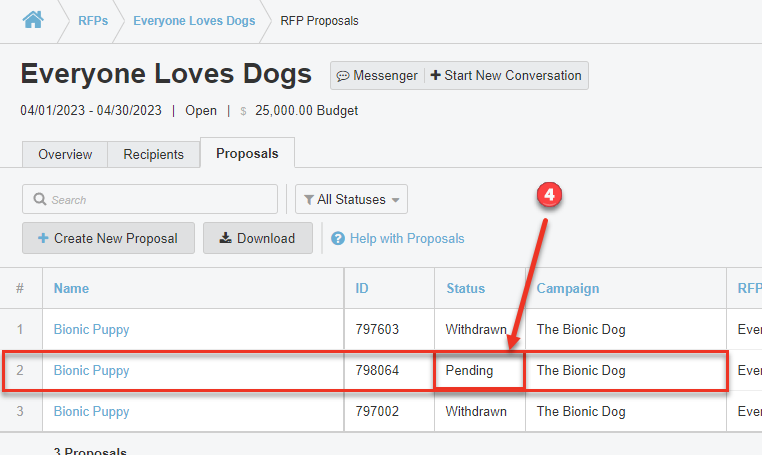Screen dimensions: 762x455
Task: Open Bionic Puppy proposal with ID 797002
Action: point(91,411)
